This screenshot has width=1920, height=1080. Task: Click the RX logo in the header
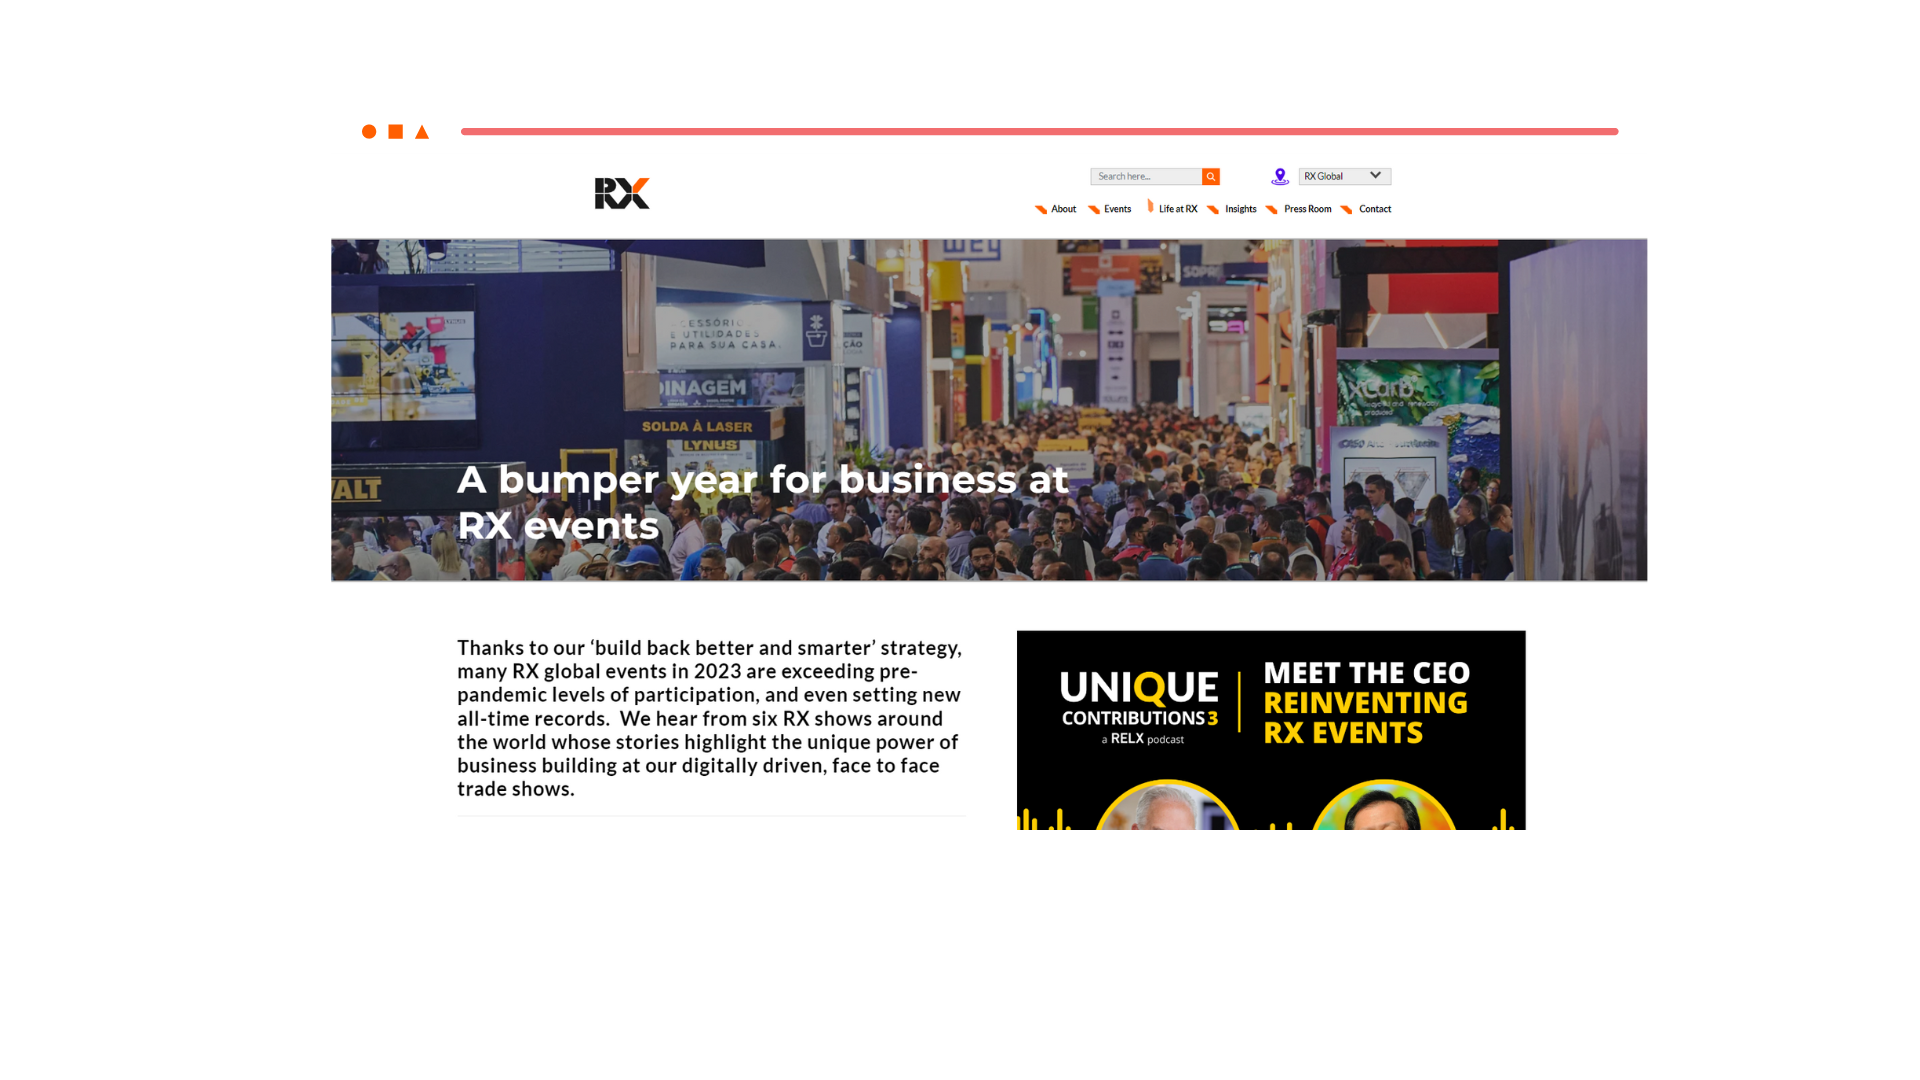tap(622, 193)
